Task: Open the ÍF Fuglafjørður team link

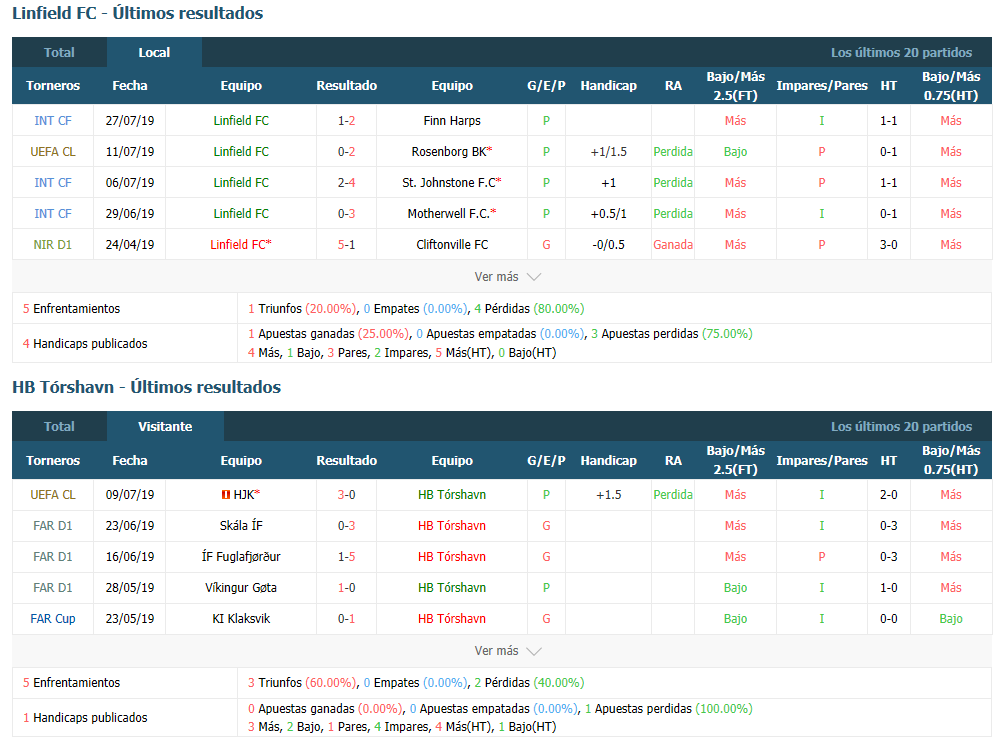Action: (241, 557)
